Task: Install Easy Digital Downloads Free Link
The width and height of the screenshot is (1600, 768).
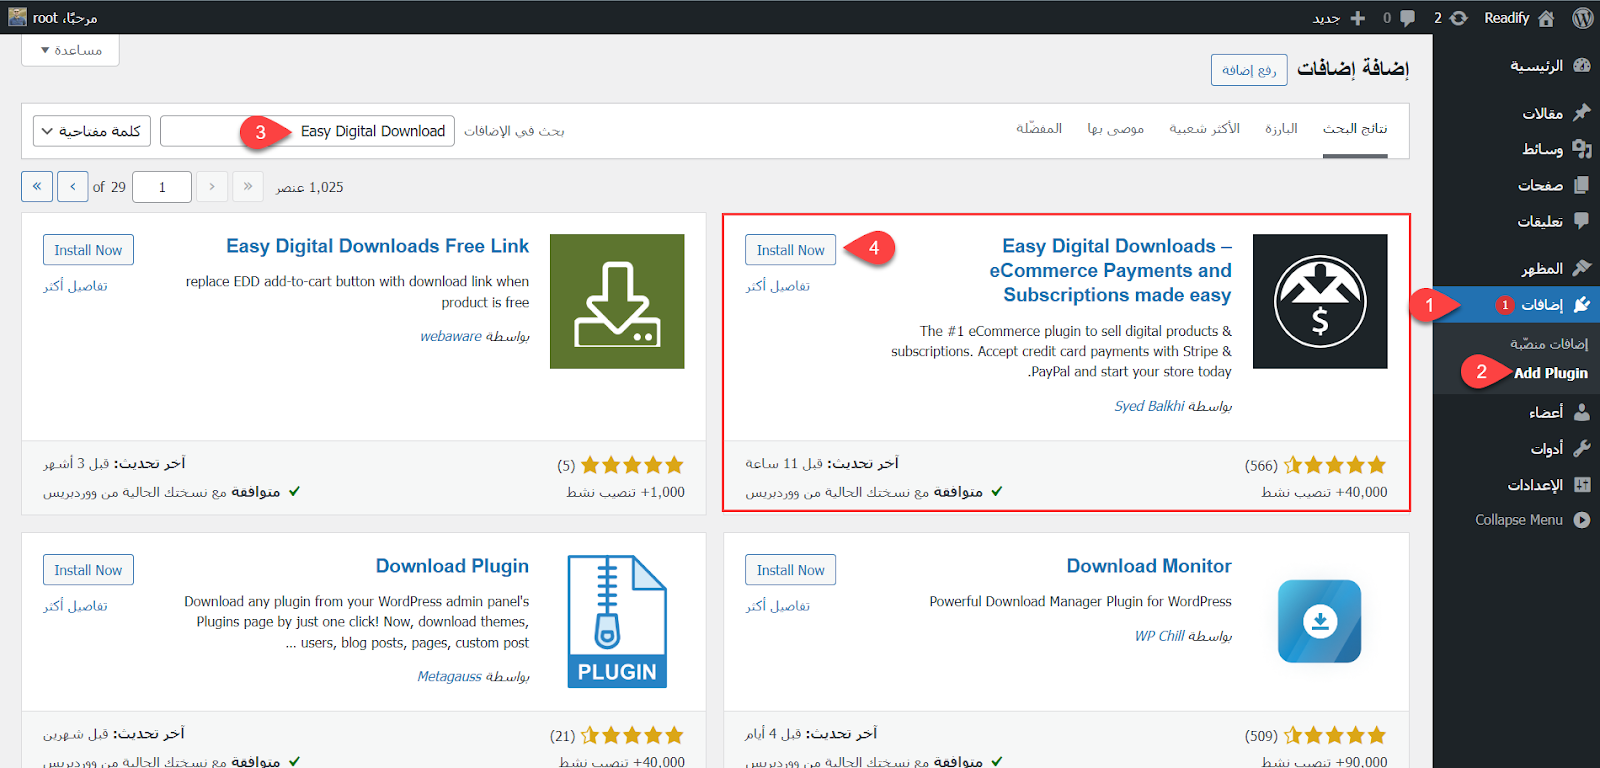Action: click(x=88, y=250)
